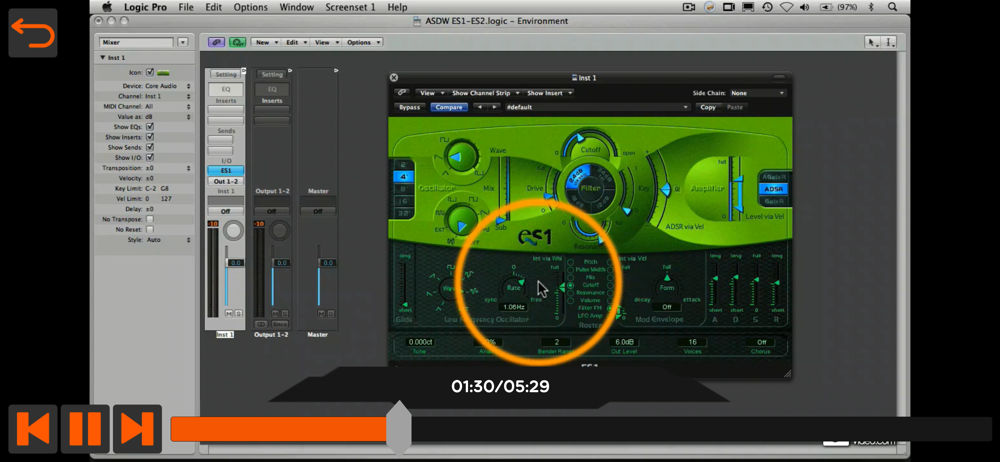This screenshot has width=1000, height=462.
Task: Open the File menu
Action: (186, 7)
